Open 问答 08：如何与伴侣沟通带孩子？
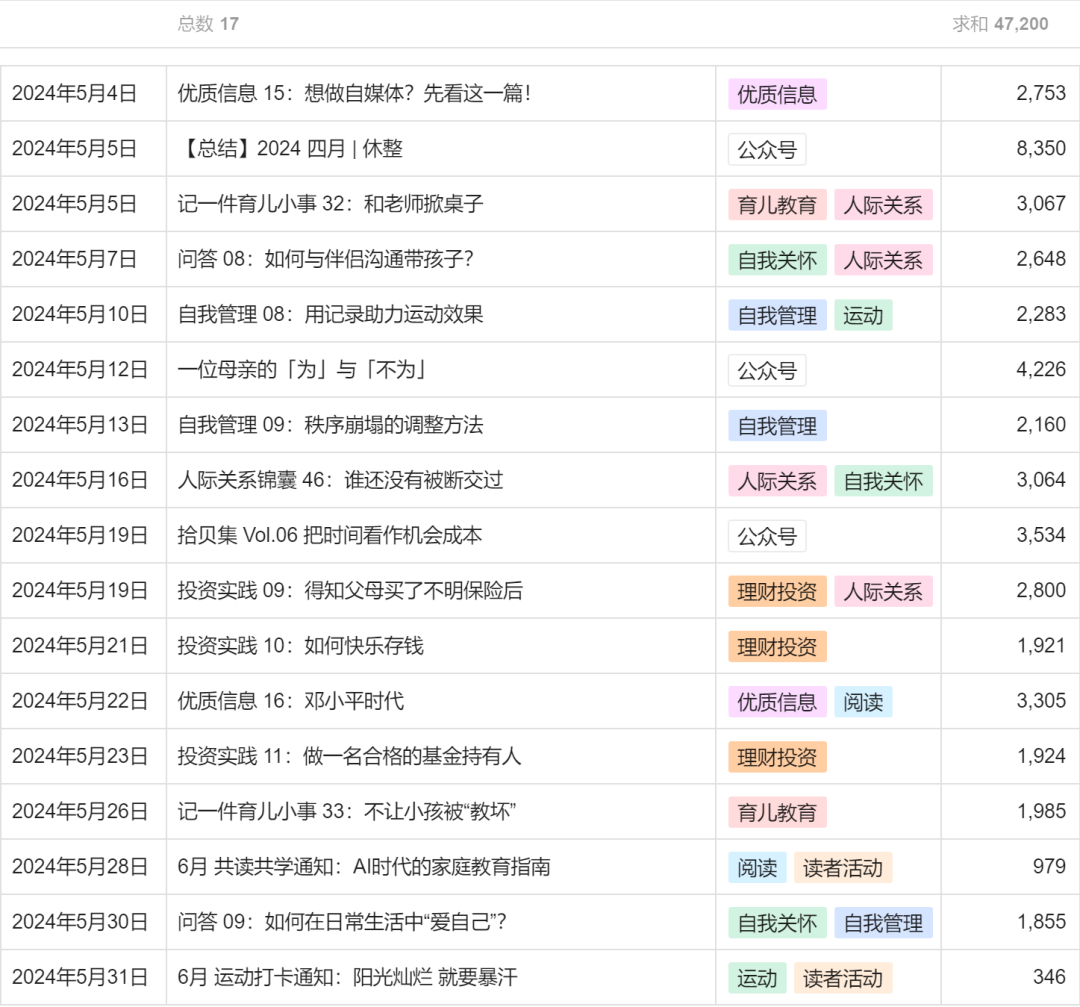The height and width of the screenshot is (1007, 1080). coord(326,259)
